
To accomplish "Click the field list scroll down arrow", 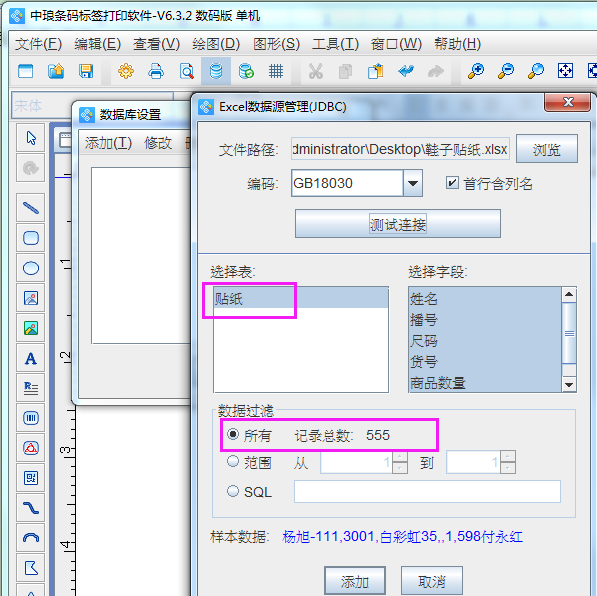I will click(569, 384).
